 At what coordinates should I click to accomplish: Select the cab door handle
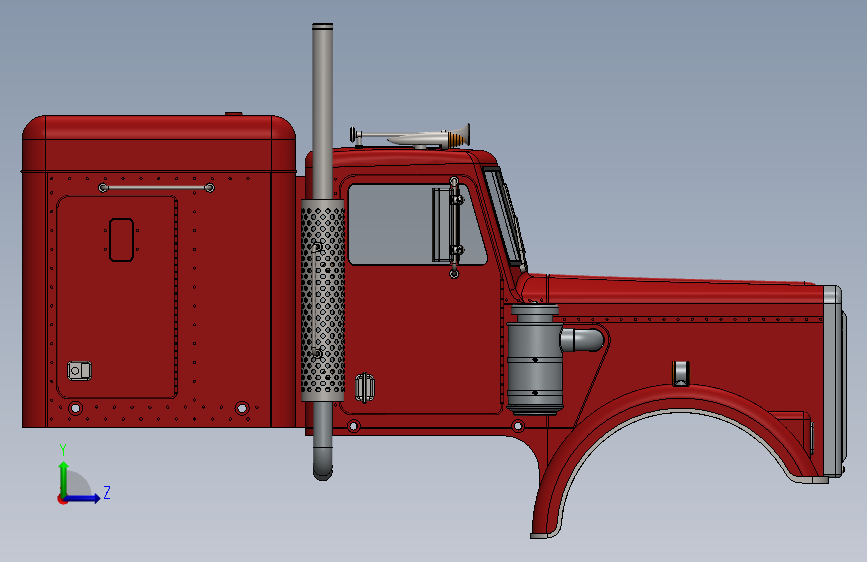pyautogui.click(x=364, y=387)
